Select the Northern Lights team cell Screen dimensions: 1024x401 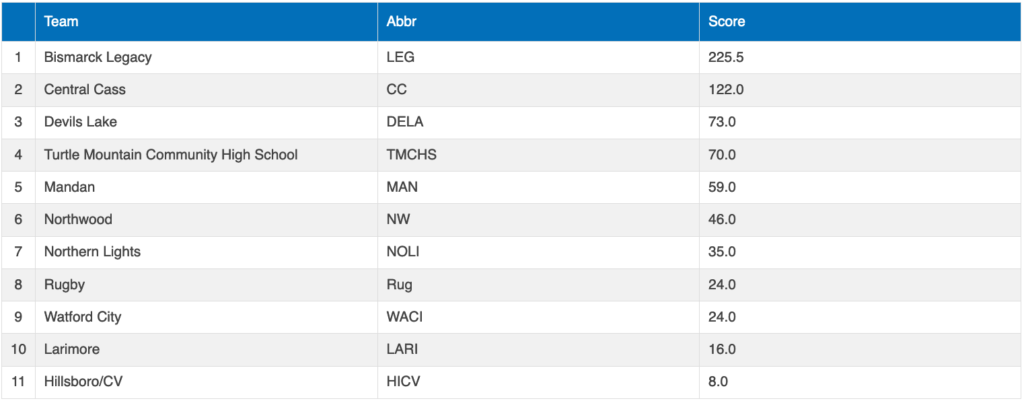coord(92,252)
